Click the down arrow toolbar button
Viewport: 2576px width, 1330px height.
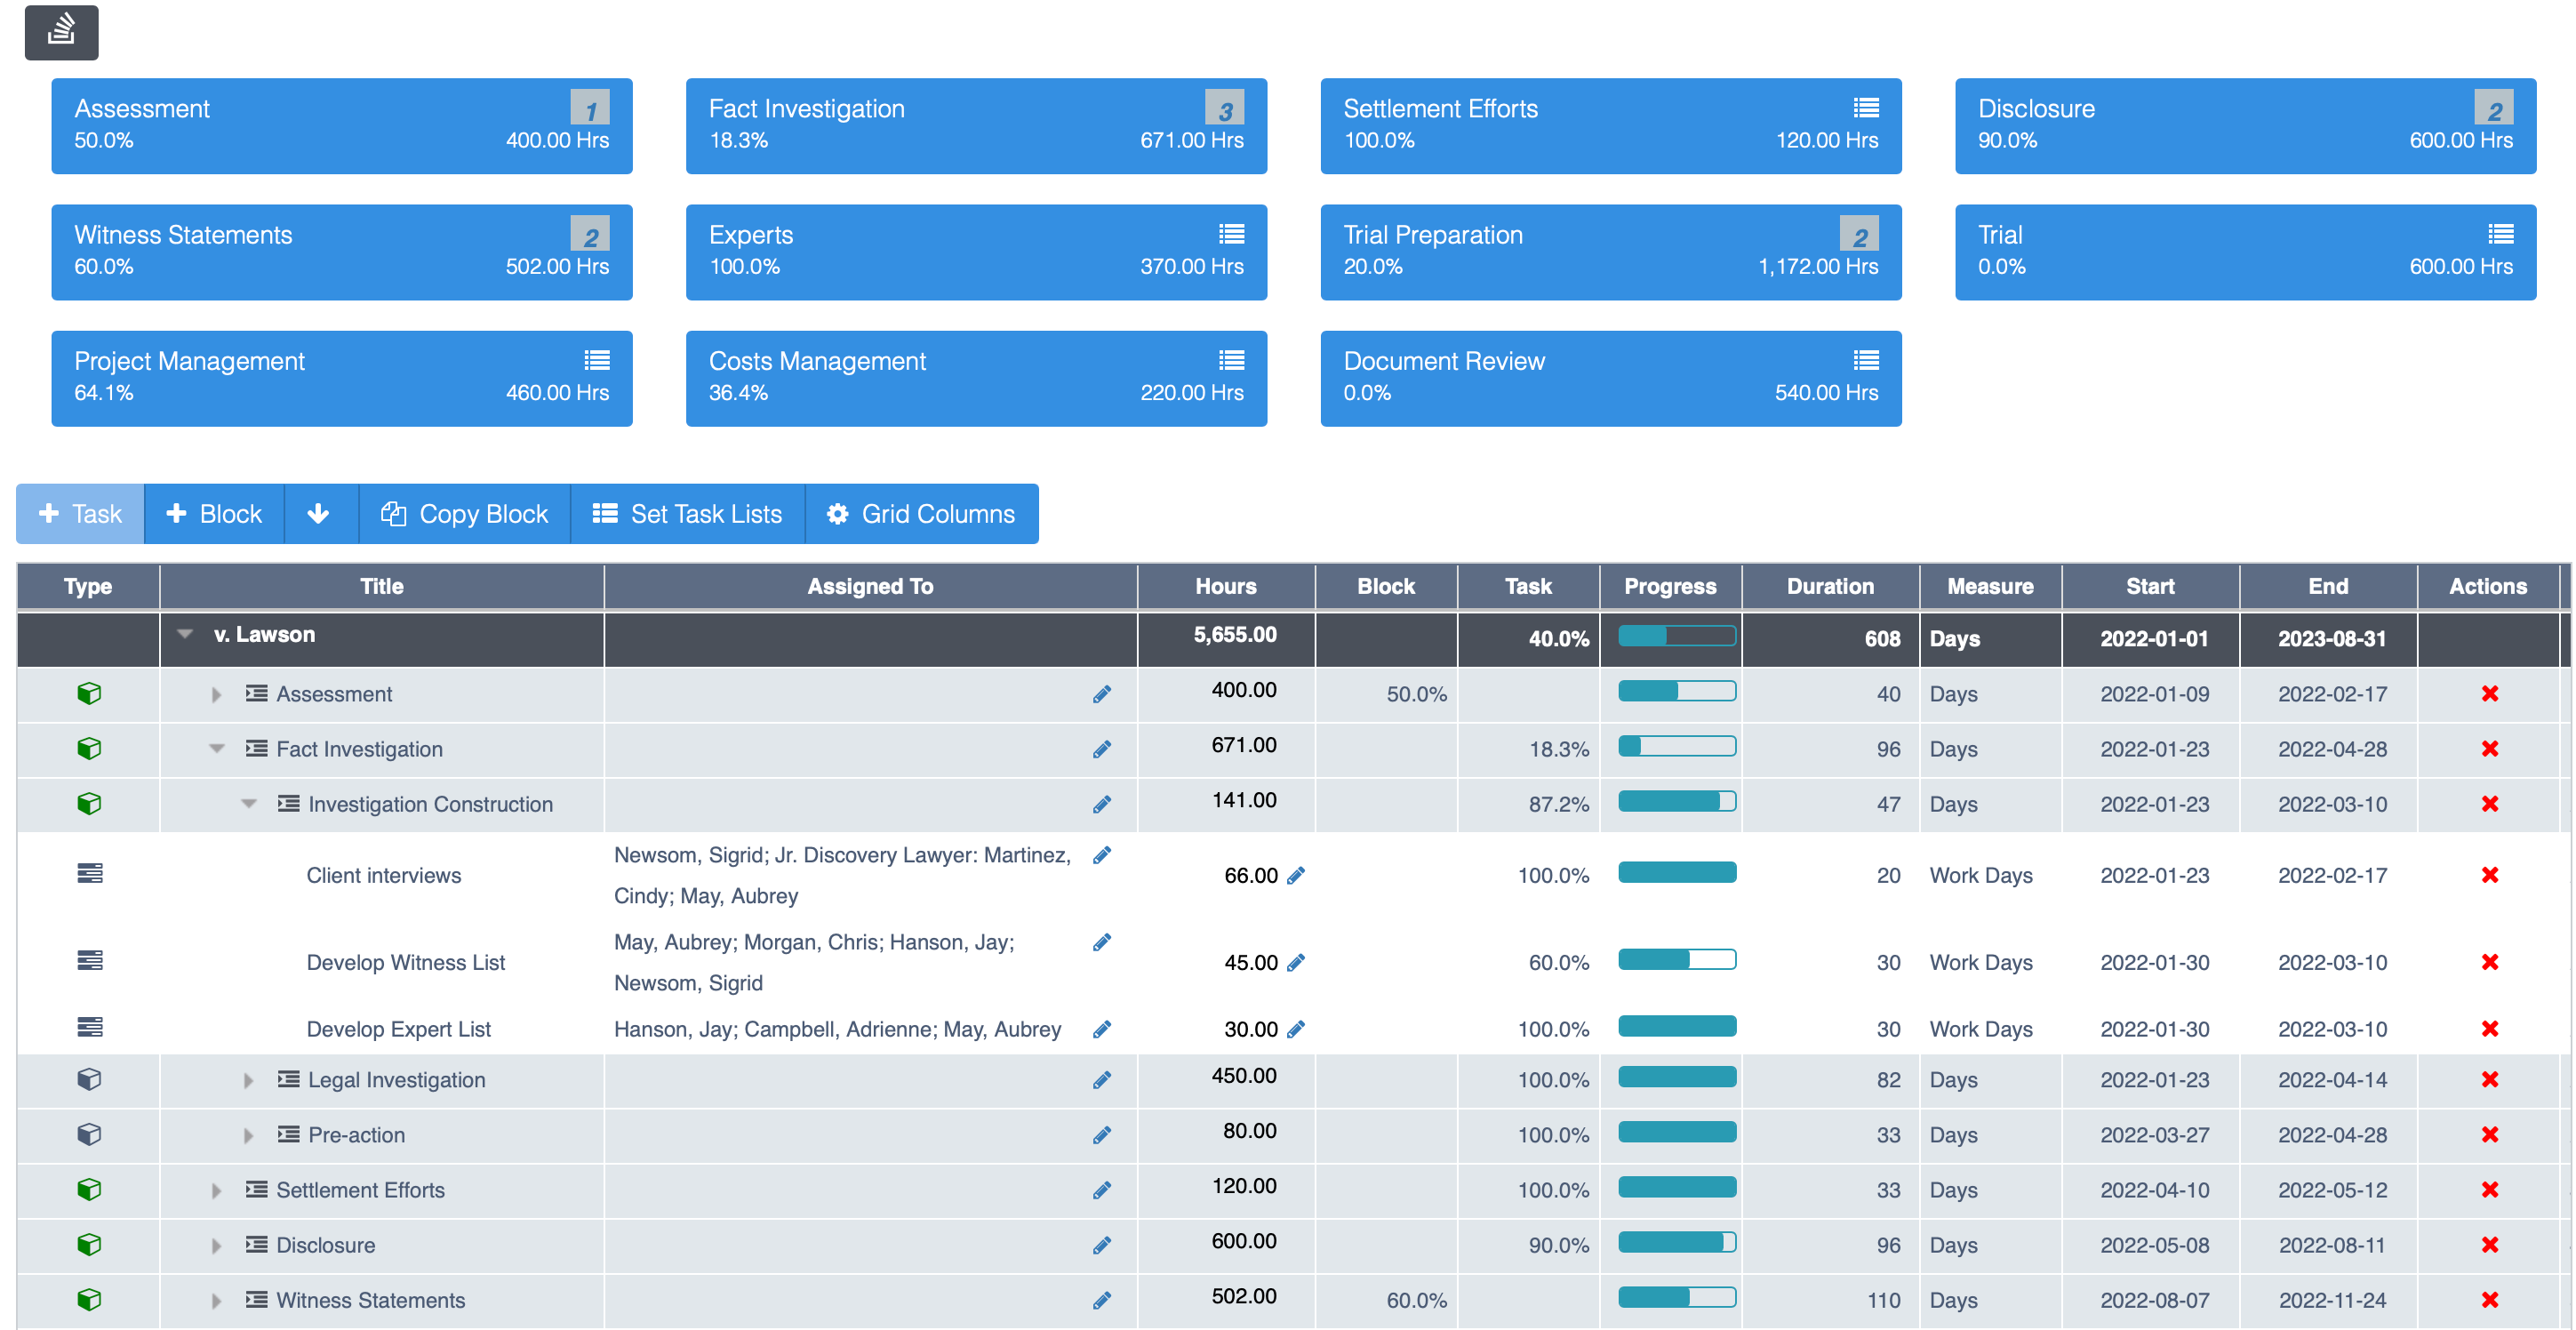pyautogui.click(x=319, y=514)
